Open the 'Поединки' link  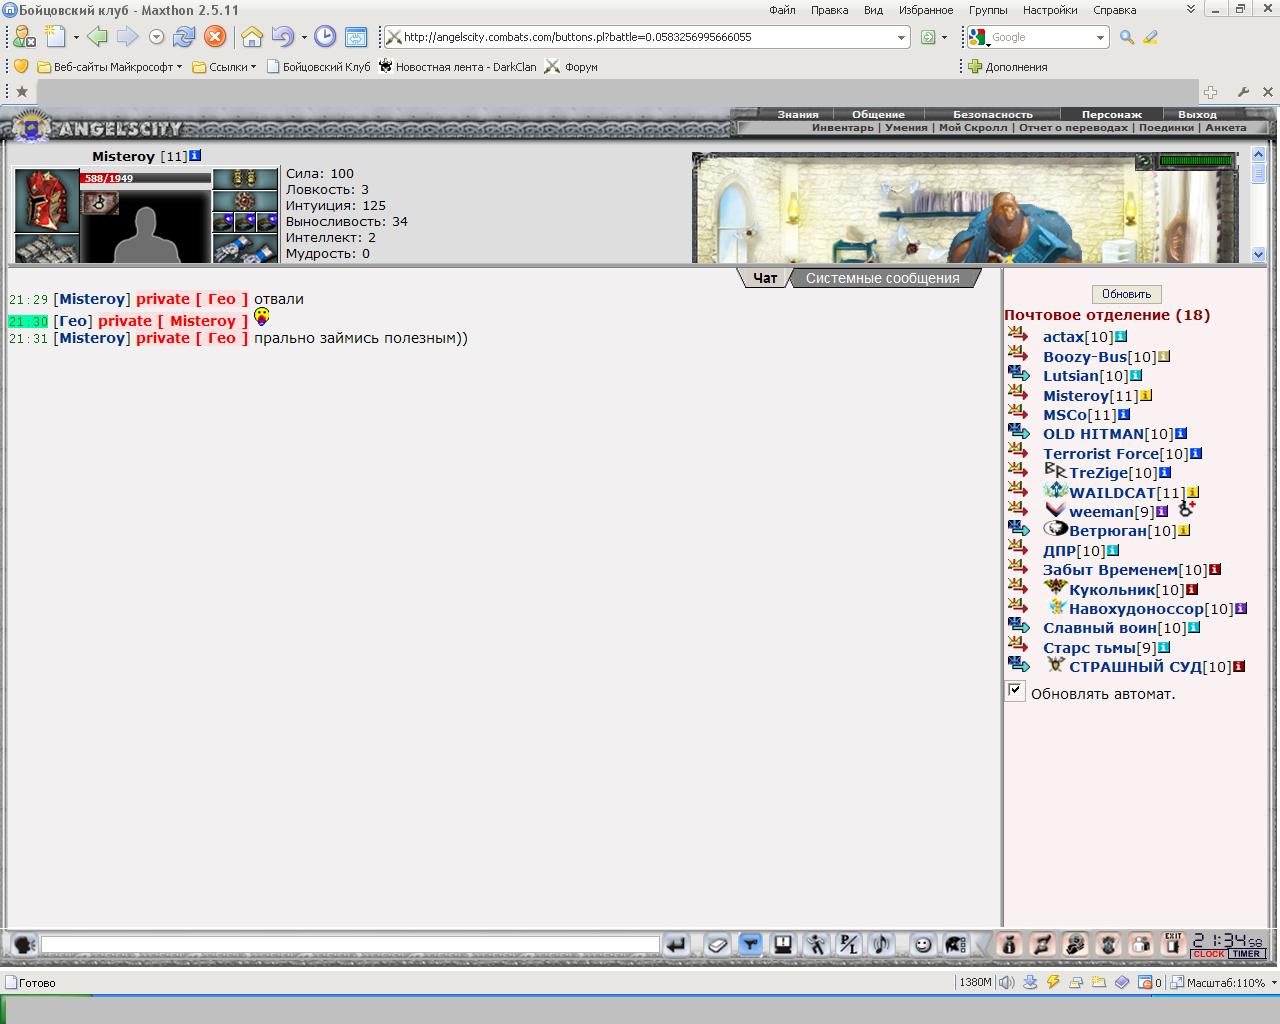tap(1166, 127)
